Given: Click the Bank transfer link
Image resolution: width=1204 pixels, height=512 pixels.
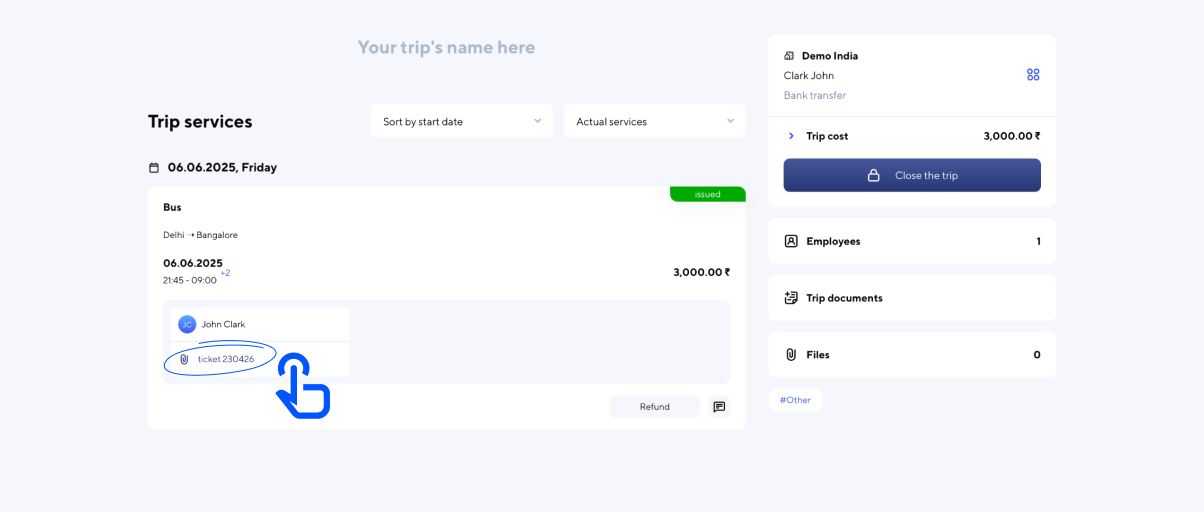Looking at the screenshot, I should (814, 96).
